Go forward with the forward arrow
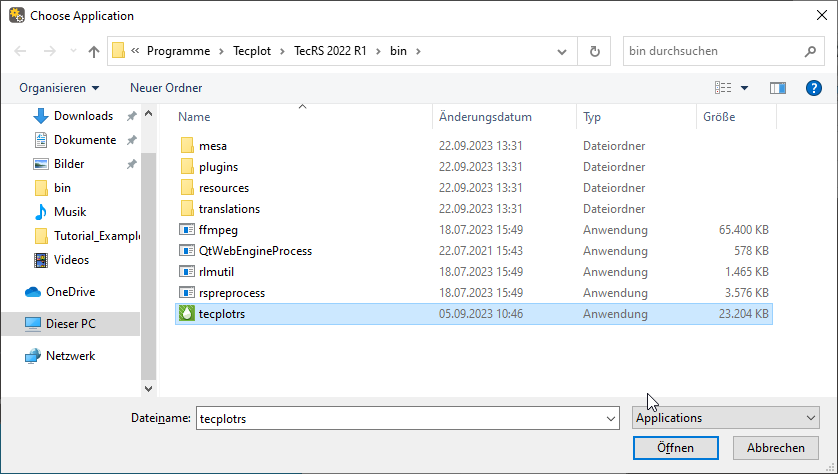 tap(50, 51)
